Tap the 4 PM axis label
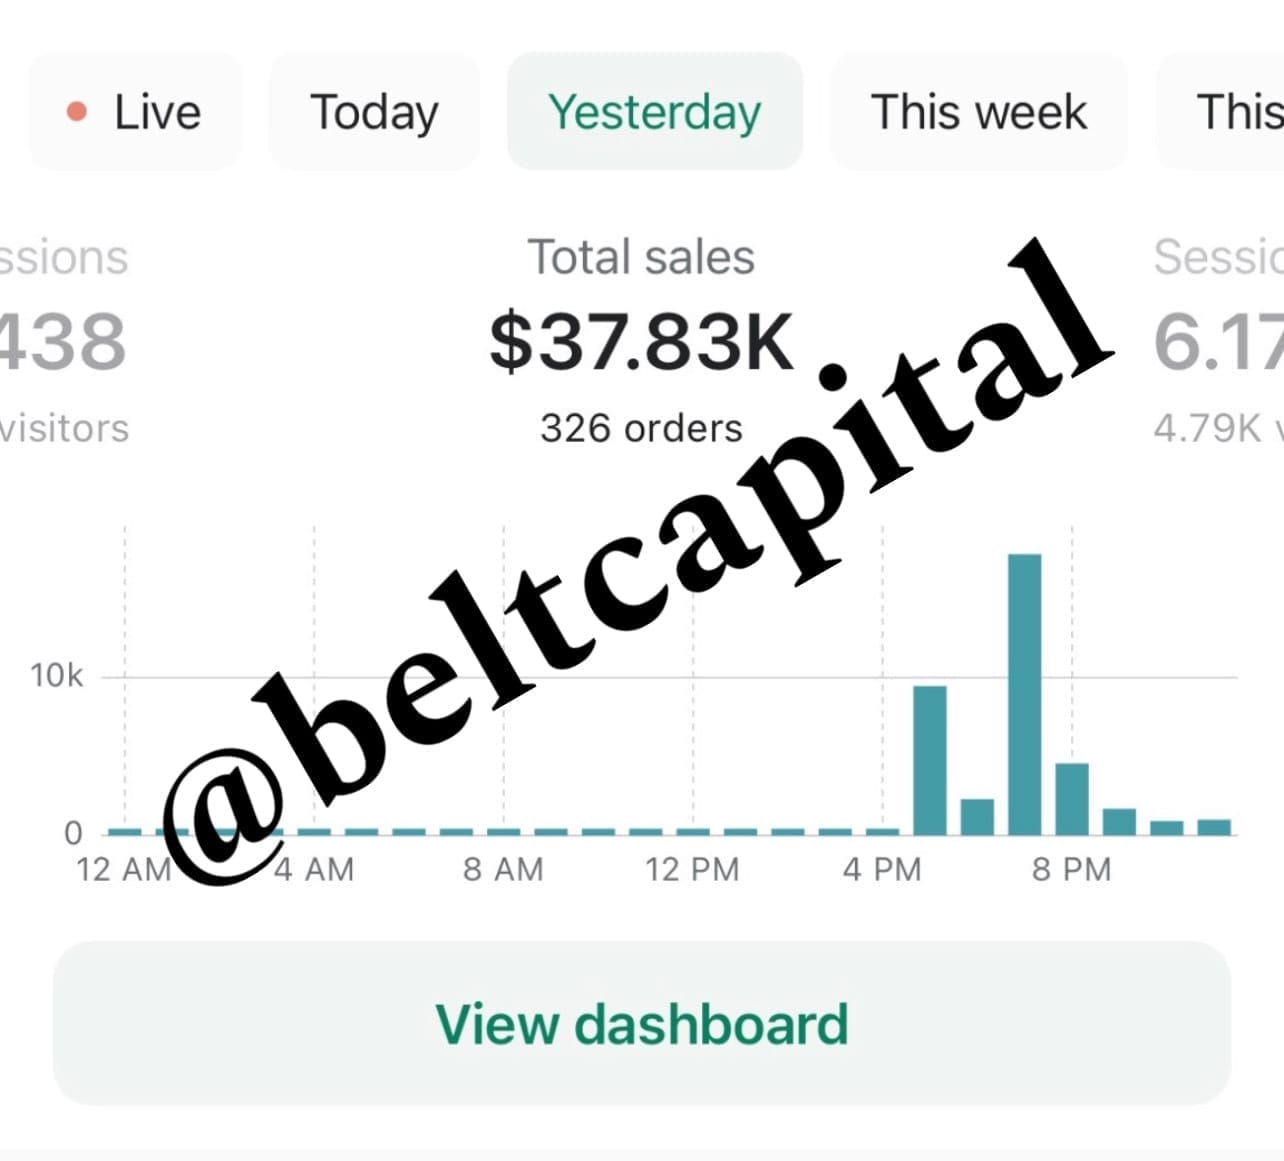This screenshot has width=1284, height=1161. [882, 869]
